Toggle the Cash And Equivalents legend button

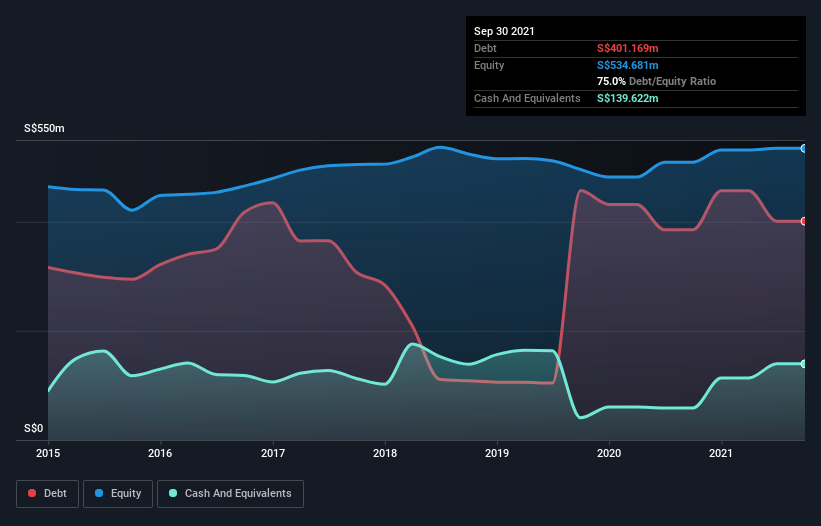click(x=230, y=494)
